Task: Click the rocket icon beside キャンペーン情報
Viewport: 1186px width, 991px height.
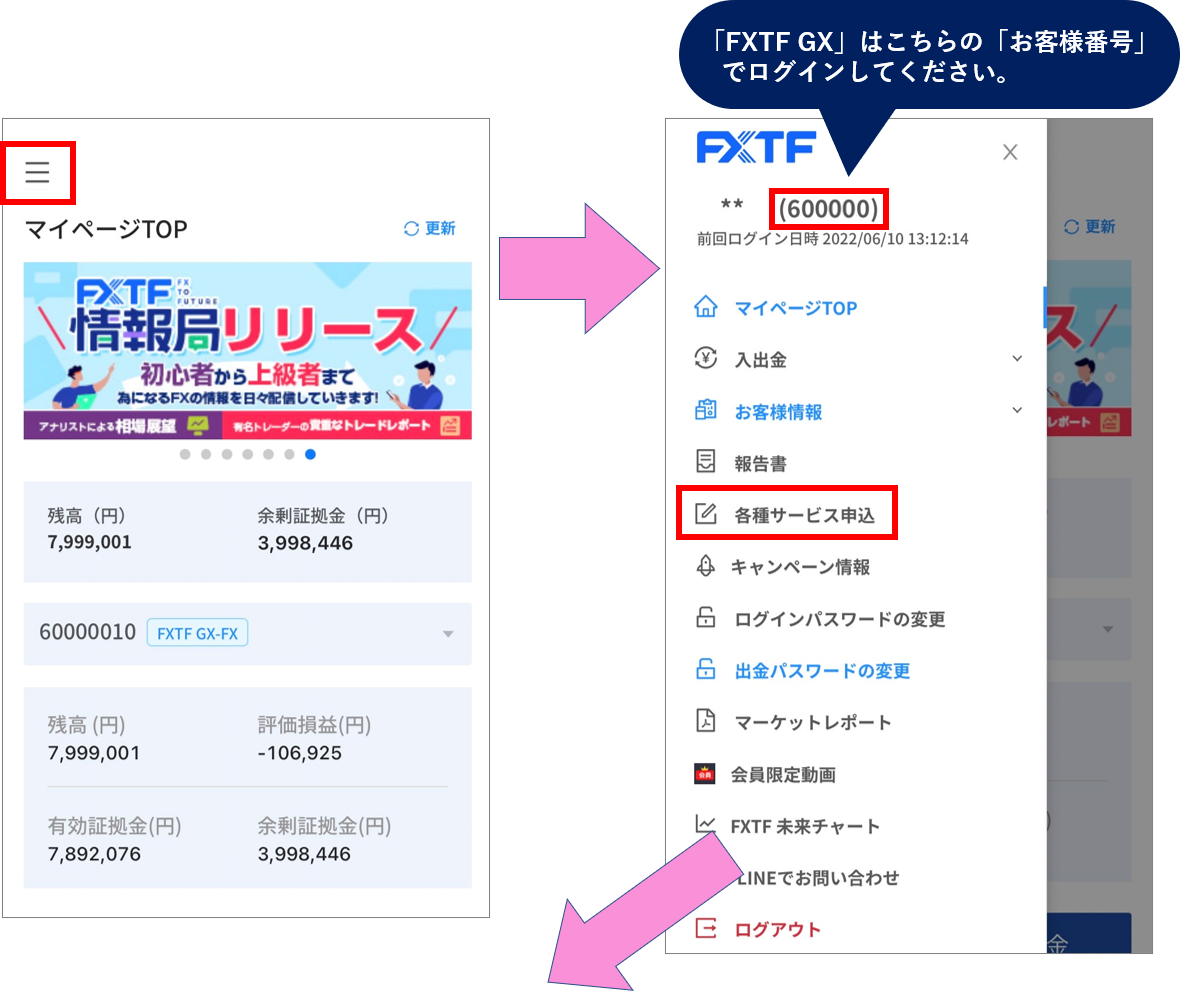Action: coord(706,566)
